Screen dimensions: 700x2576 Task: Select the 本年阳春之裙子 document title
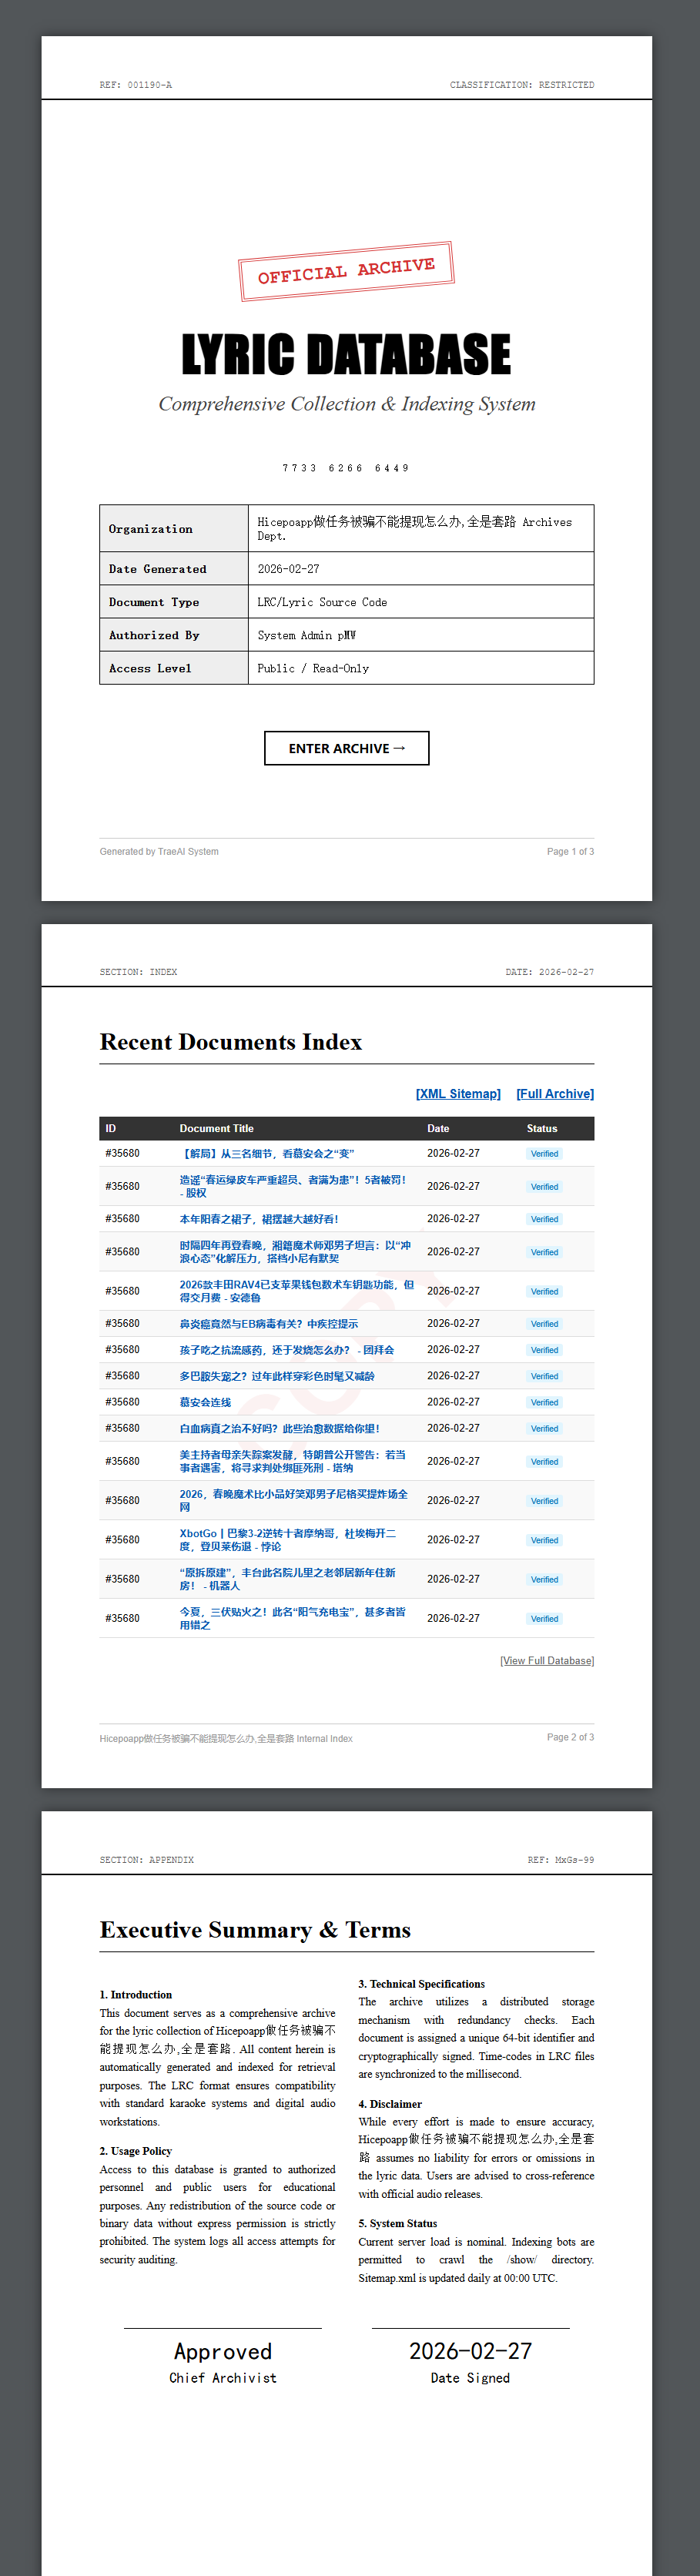tap(259, 1219)
